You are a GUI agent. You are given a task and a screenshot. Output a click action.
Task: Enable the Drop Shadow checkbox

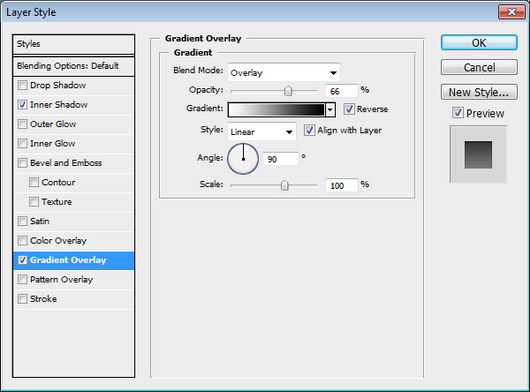pos(23,85)
